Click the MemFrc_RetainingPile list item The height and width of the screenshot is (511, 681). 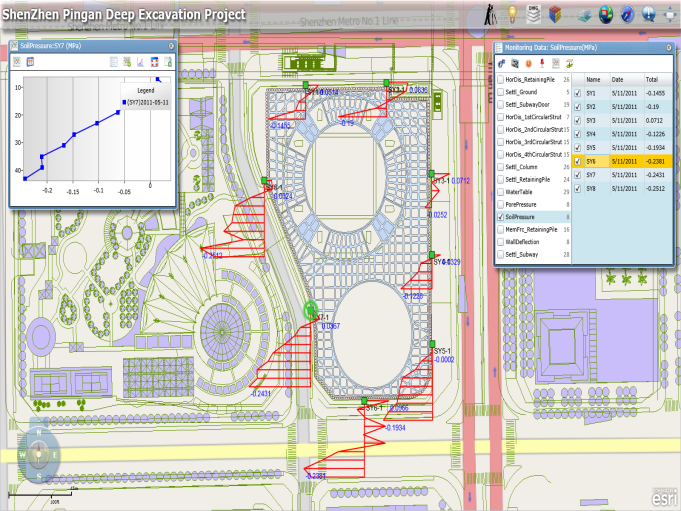[533, 229]
